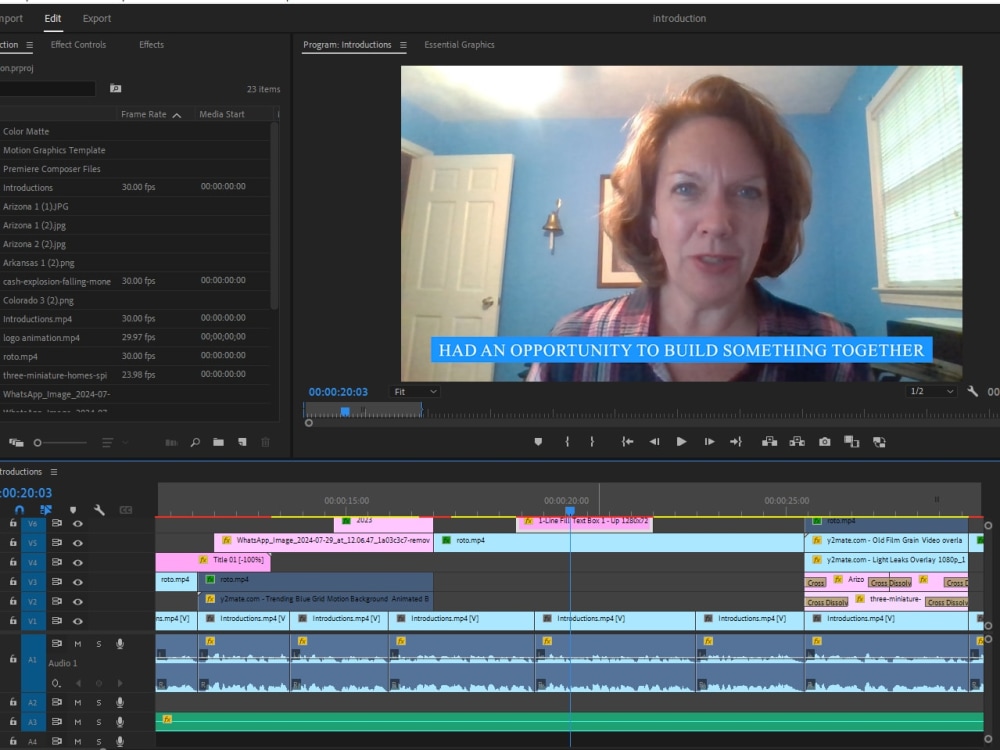The height and width of the screenshot is (750, 1000).
Task: Step back one frame
Action: click(654, 441)
